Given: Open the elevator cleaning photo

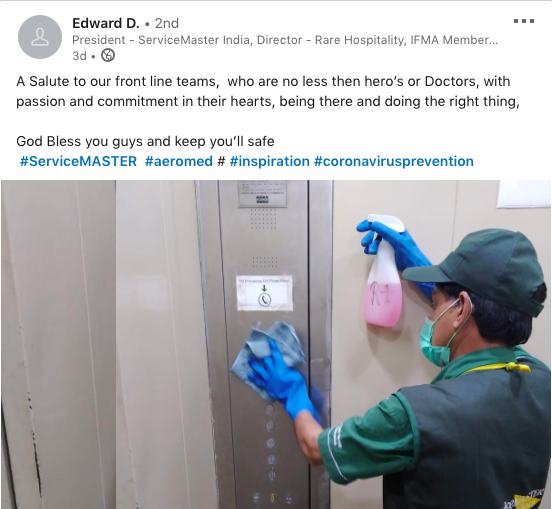Looking at the screenshot, I should tap(276, 344).
